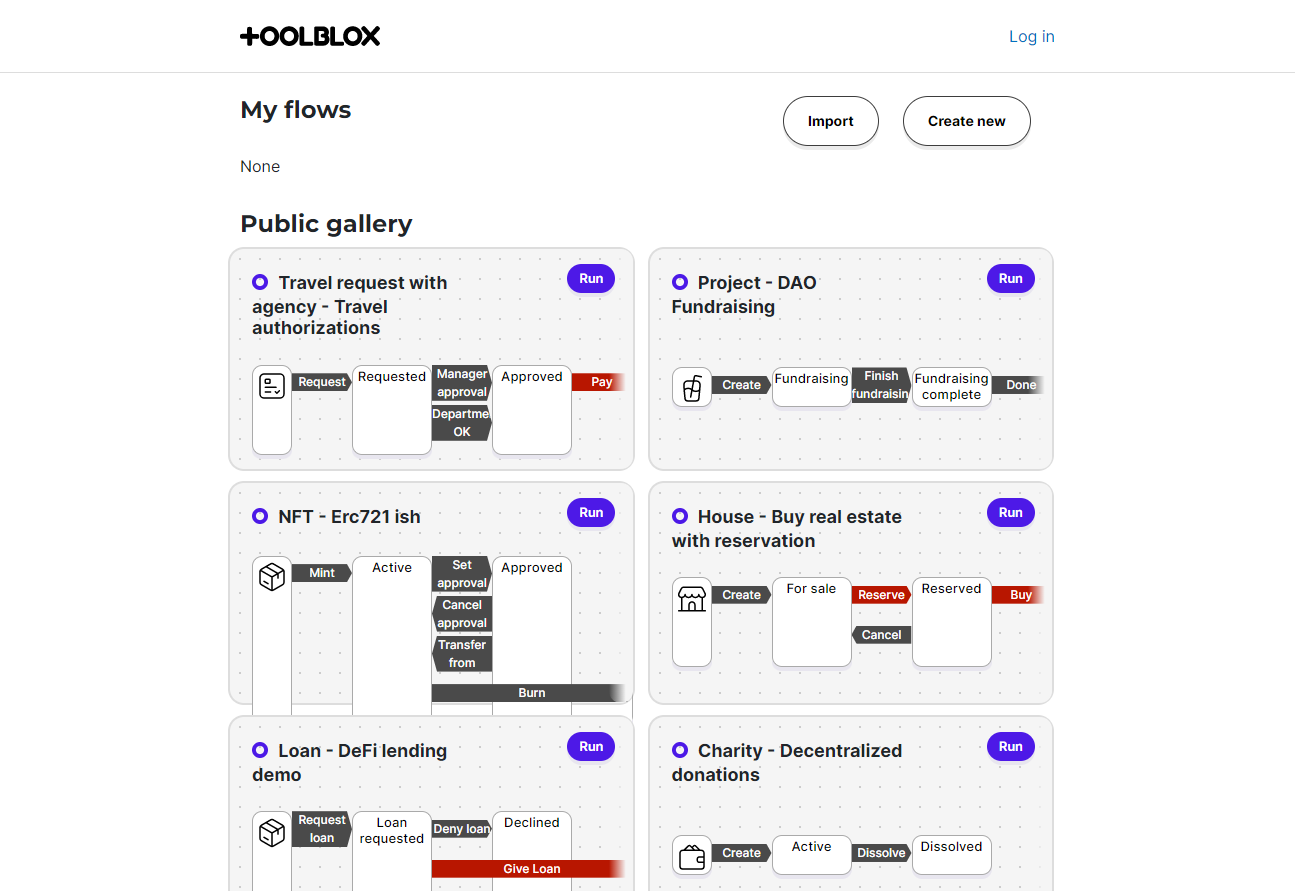
Task: Open the Log in link
Action: 1031,37
